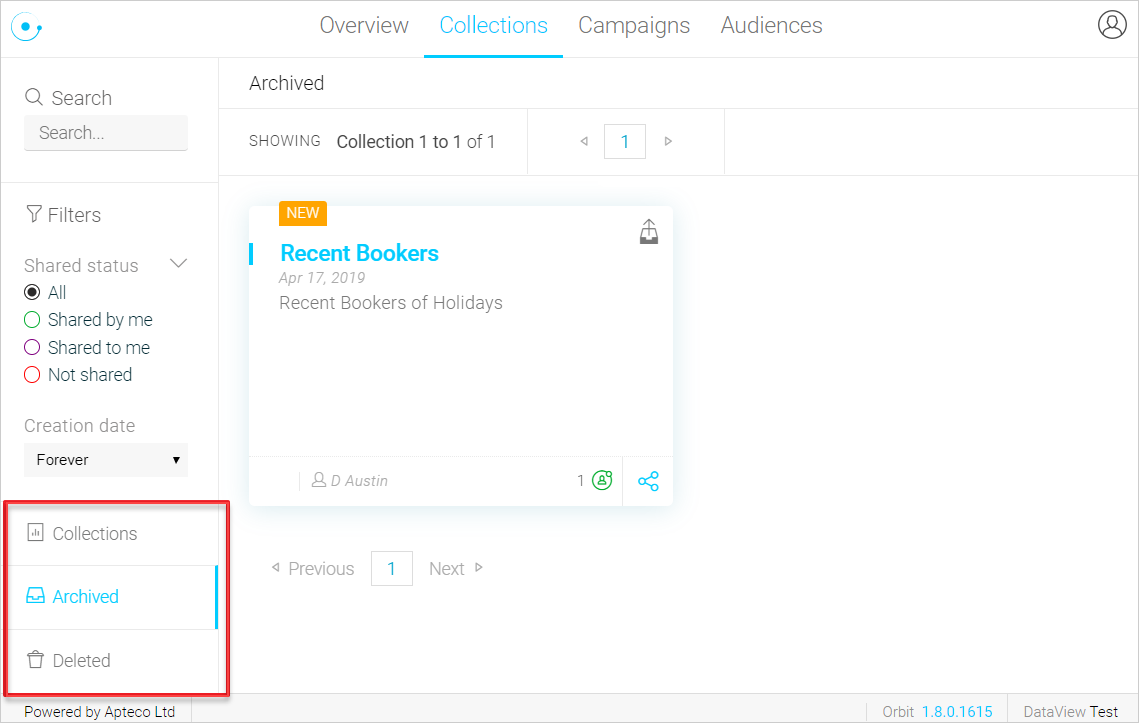Image resolution: width=1139 pixels, height=723 pixels.
Task: Click the Deleted trash icon in sidebar
Action: click(x=35, y=660)
